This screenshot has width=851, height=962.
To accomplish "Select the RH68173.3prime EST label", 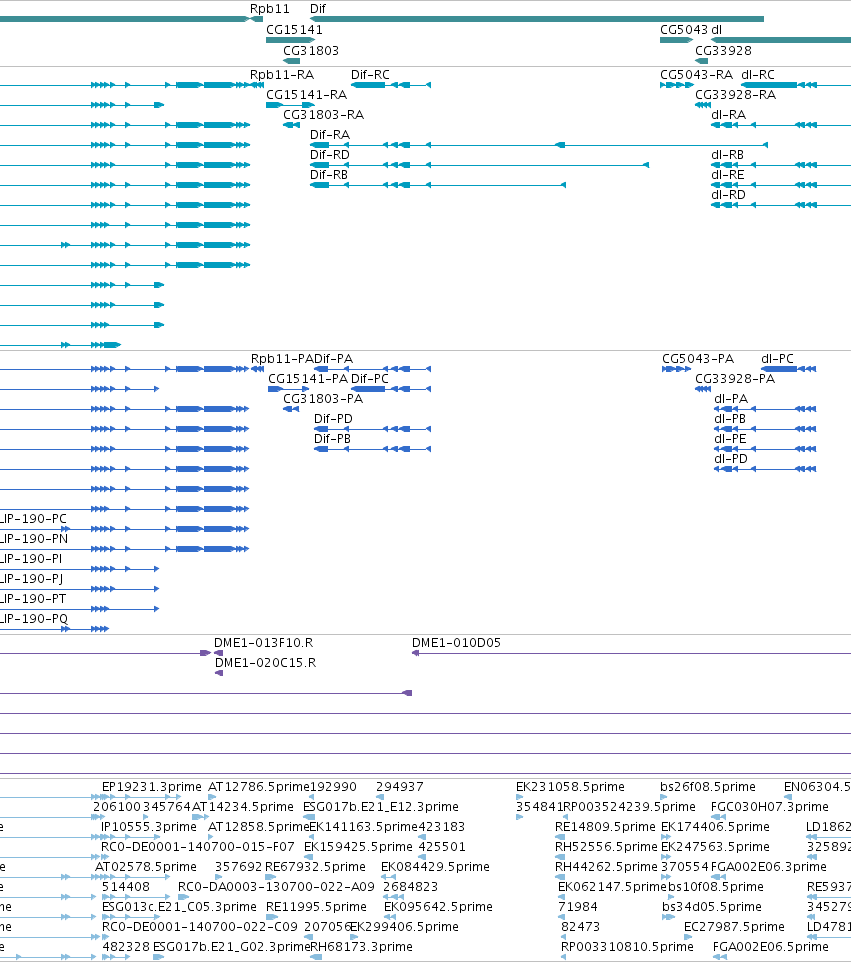I will coord(361,947).
